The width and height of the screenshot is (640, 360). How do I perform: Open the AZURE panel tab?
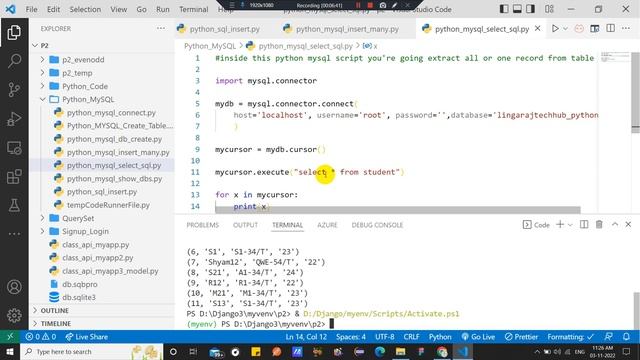coord(327,225)
